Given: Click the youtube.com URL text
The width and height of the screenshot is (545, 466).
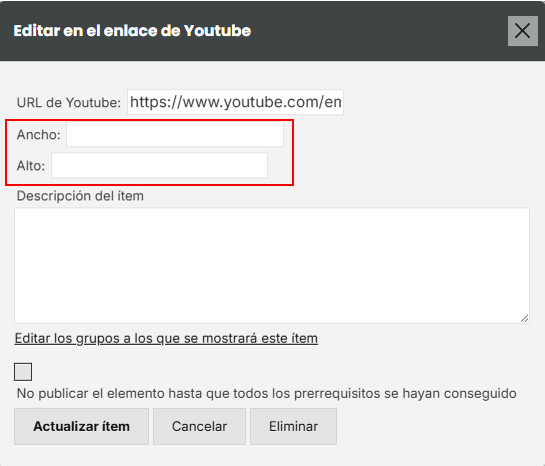Looking at the screenshot, I should point(235,102).
